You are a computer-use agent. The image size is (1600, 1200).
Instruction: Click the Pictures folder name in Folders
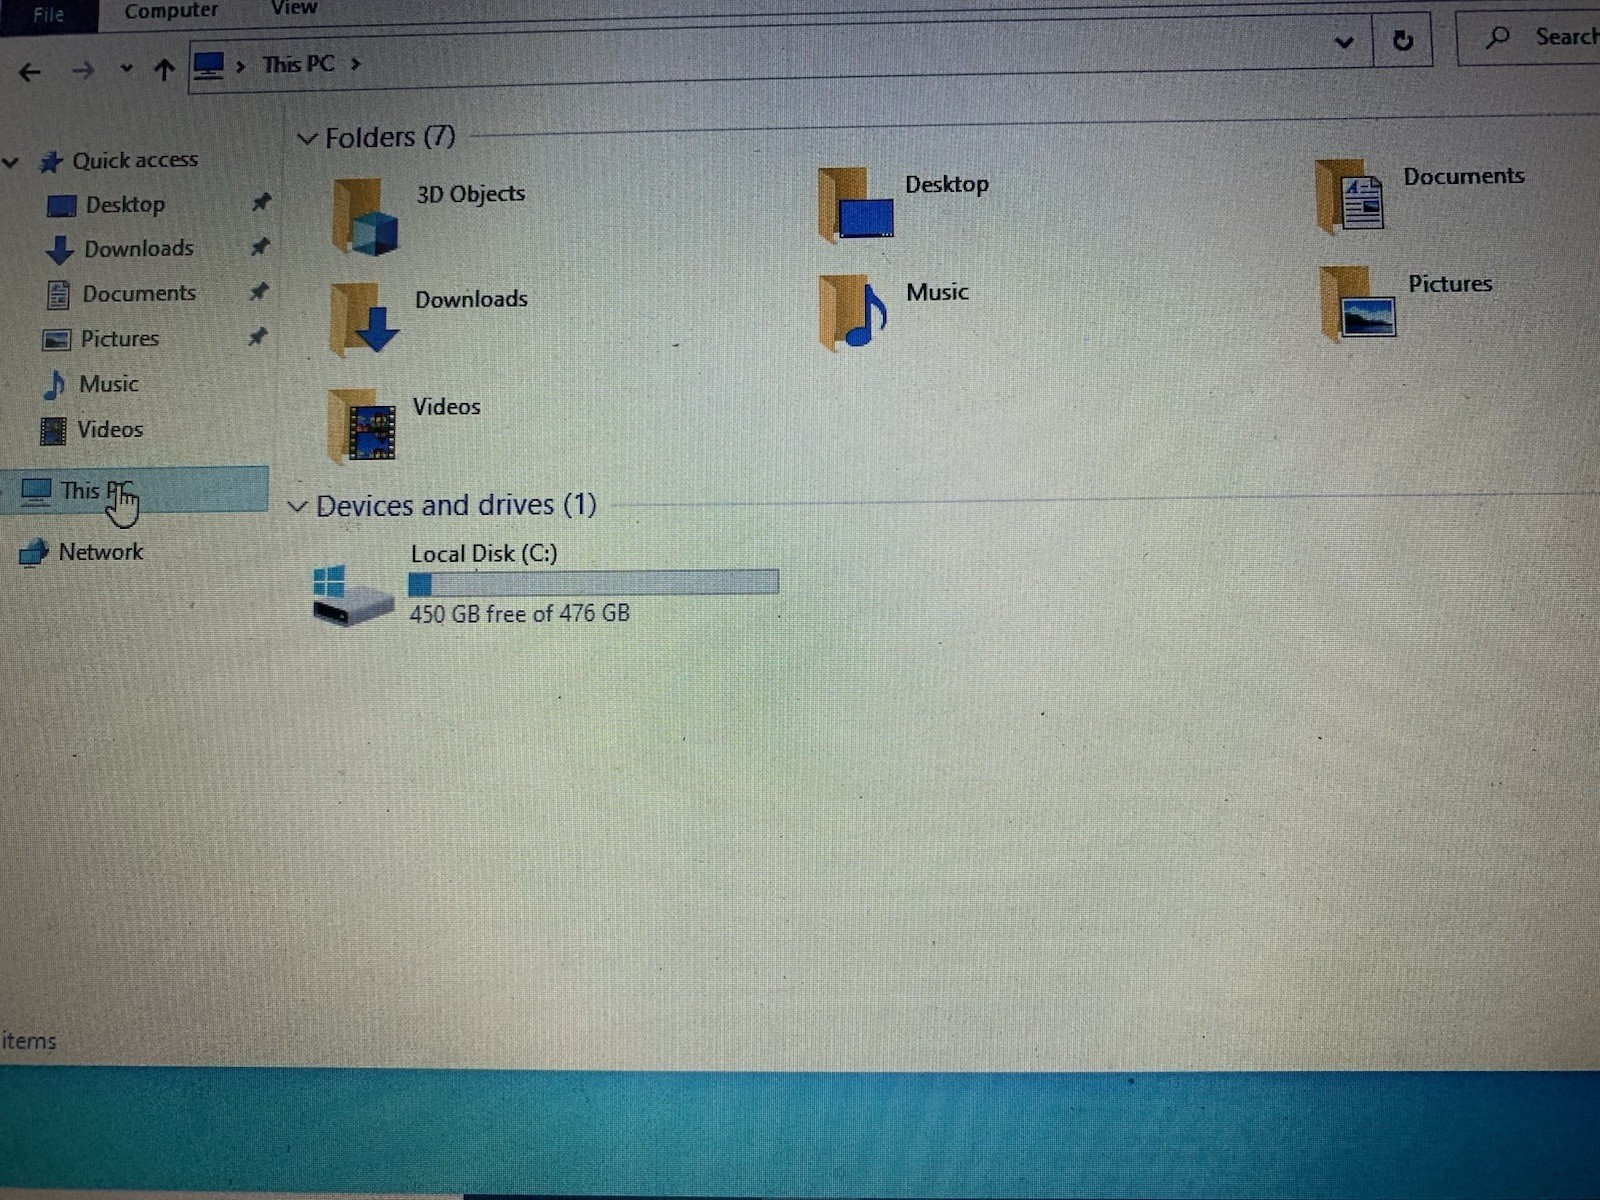point(1450,284)
